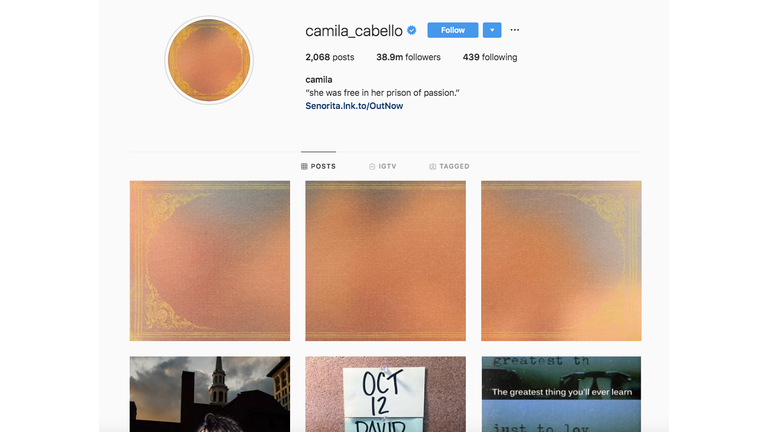Viewport: 768px width, 432px height.
Task: Switch to the IGTV tab
Action: point(383,167)
